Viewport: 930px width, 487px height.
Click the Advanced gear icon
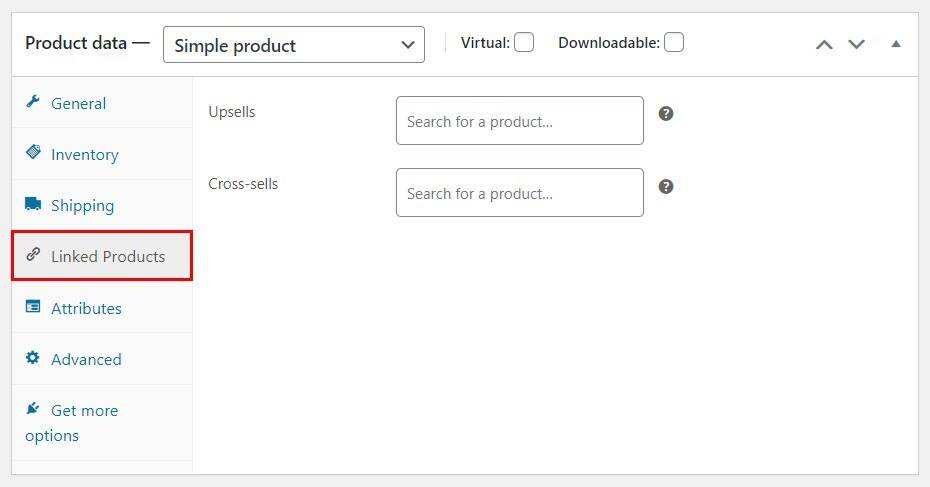33,358
